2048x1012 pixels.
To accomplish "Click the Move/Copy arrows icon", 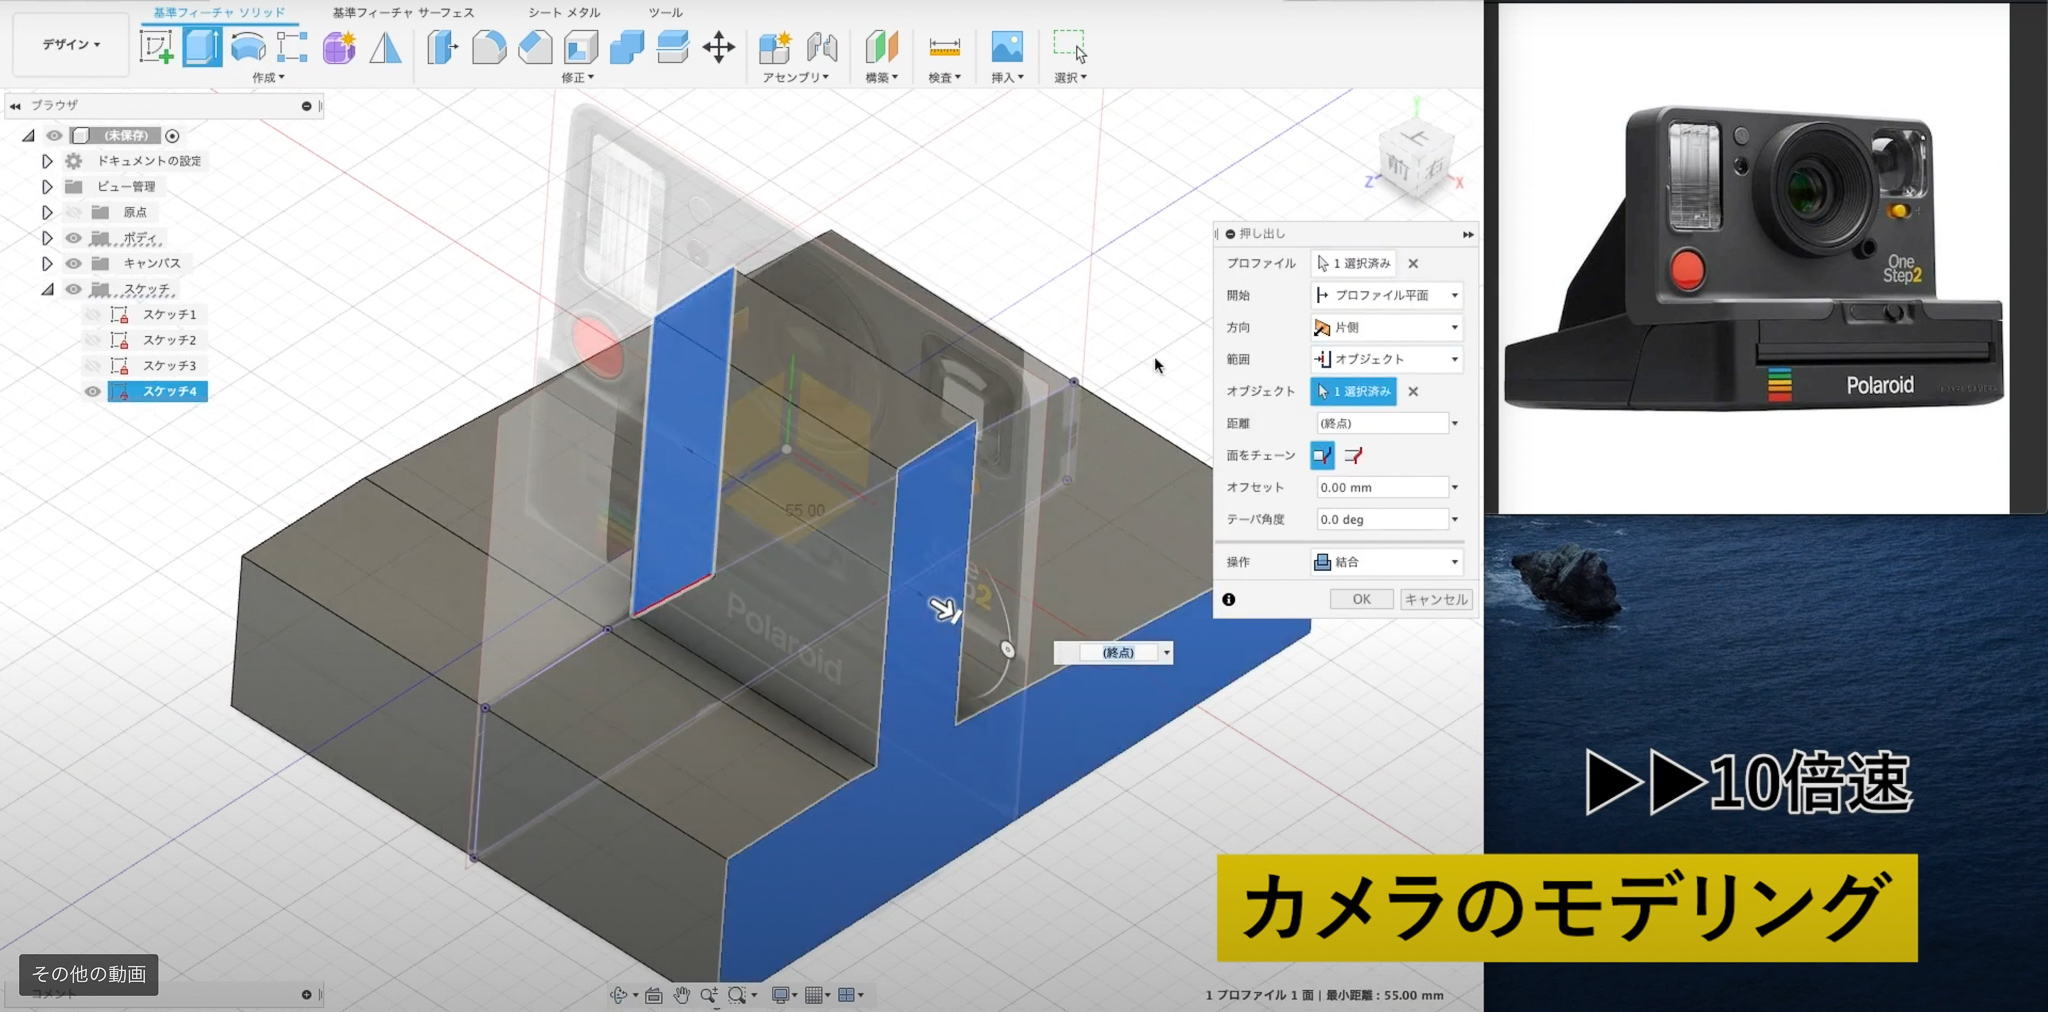I will click(x=719, y=47).
